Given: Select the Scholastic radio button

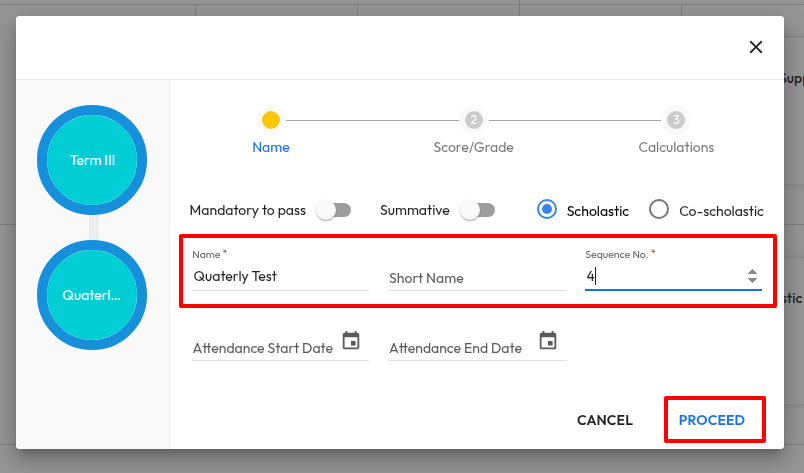Looking at the screenshot, I should coord(547,210).
